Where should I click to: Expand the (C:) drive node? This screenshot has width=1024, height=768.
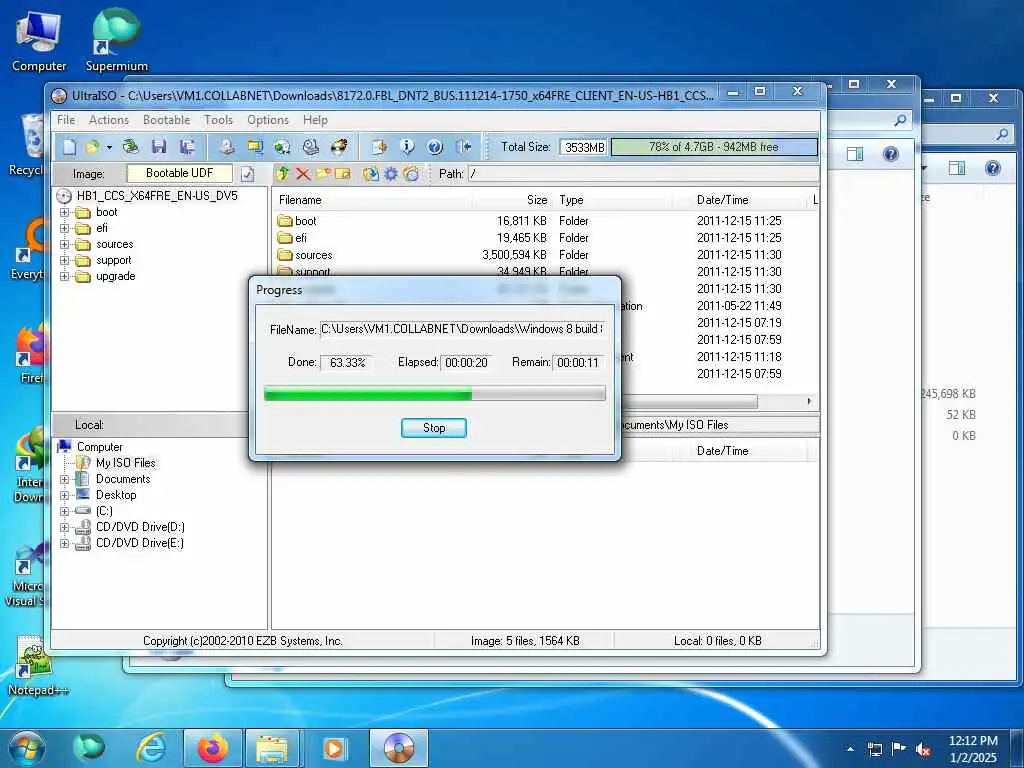click(x=64, y=511)
